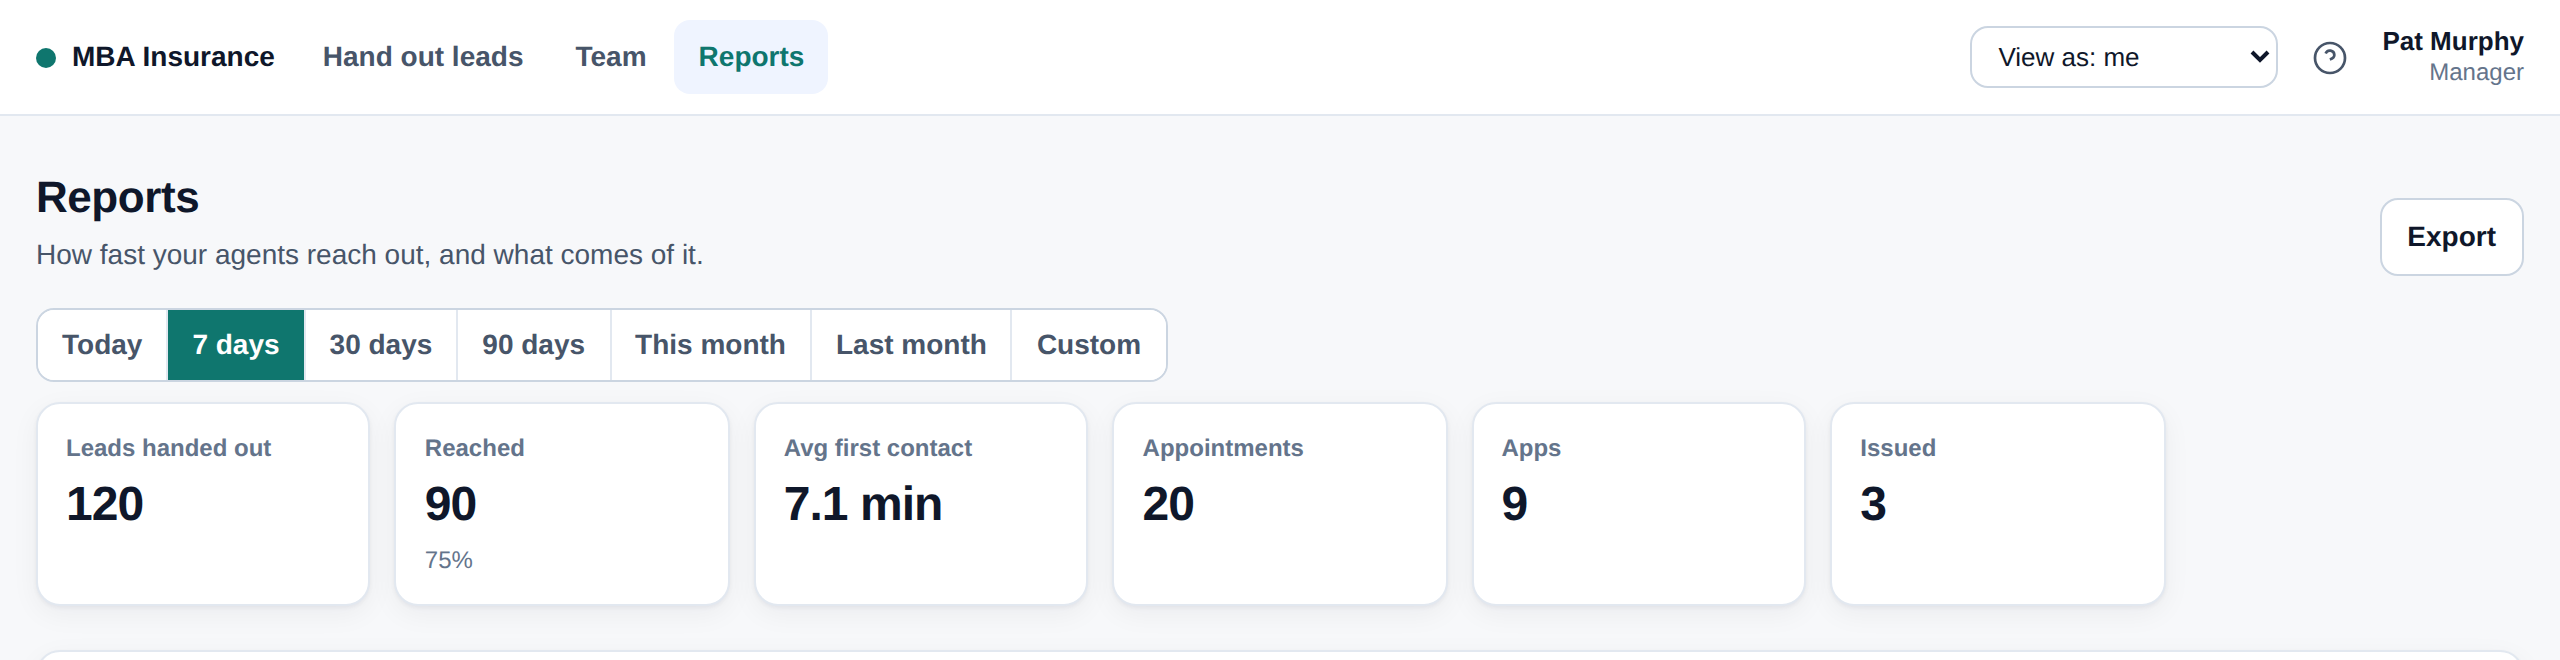Export the reports data
Screen dimensions: 2560x660
pyautogui.click(x=2451, y=237)
